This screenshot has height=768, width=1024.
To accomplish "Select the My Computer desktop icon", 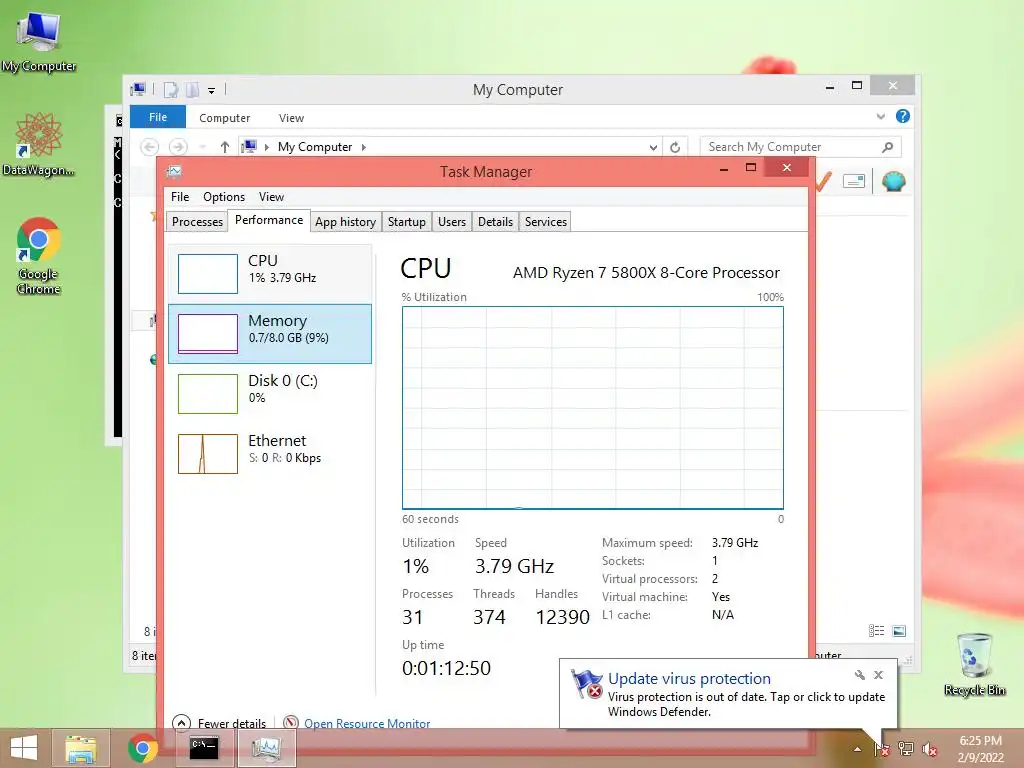I will [39, 41].
